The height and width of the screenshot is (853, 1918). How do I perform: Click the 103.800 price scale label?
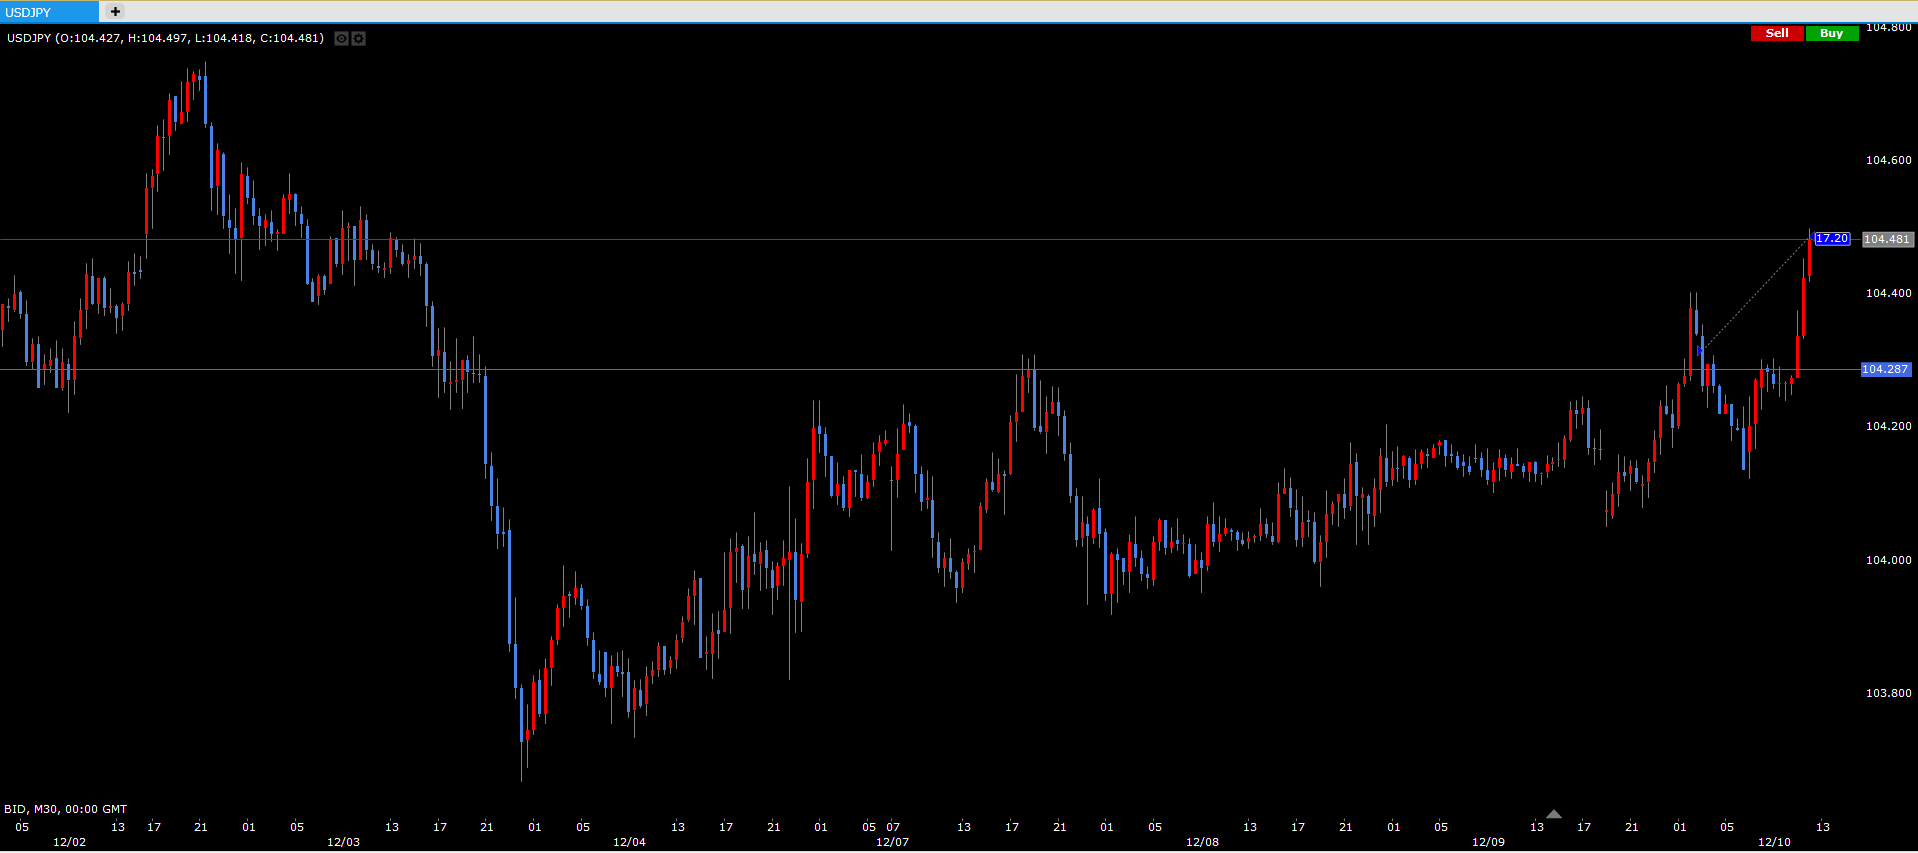(1888, 693)
